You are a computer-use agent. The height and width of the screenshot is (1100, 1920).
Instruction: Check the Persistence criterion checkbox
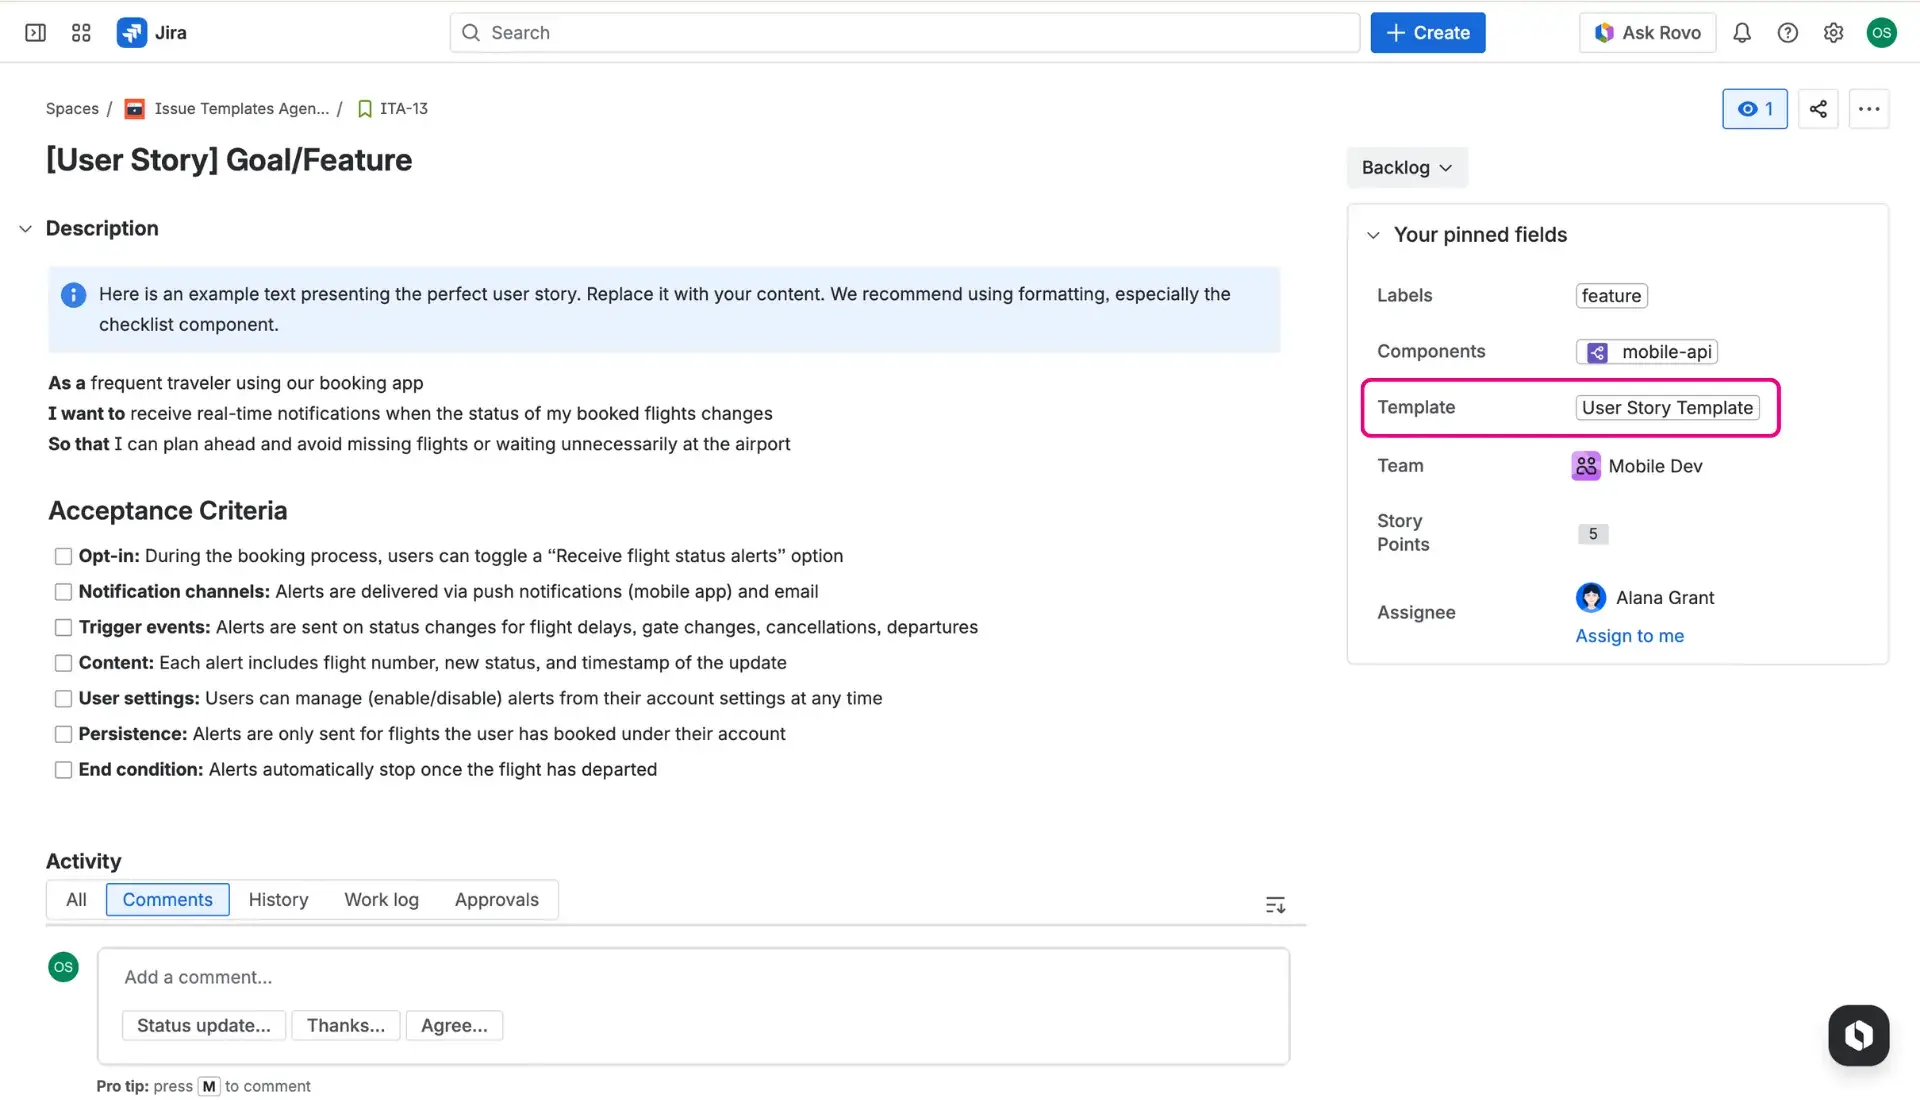(63, 734)
